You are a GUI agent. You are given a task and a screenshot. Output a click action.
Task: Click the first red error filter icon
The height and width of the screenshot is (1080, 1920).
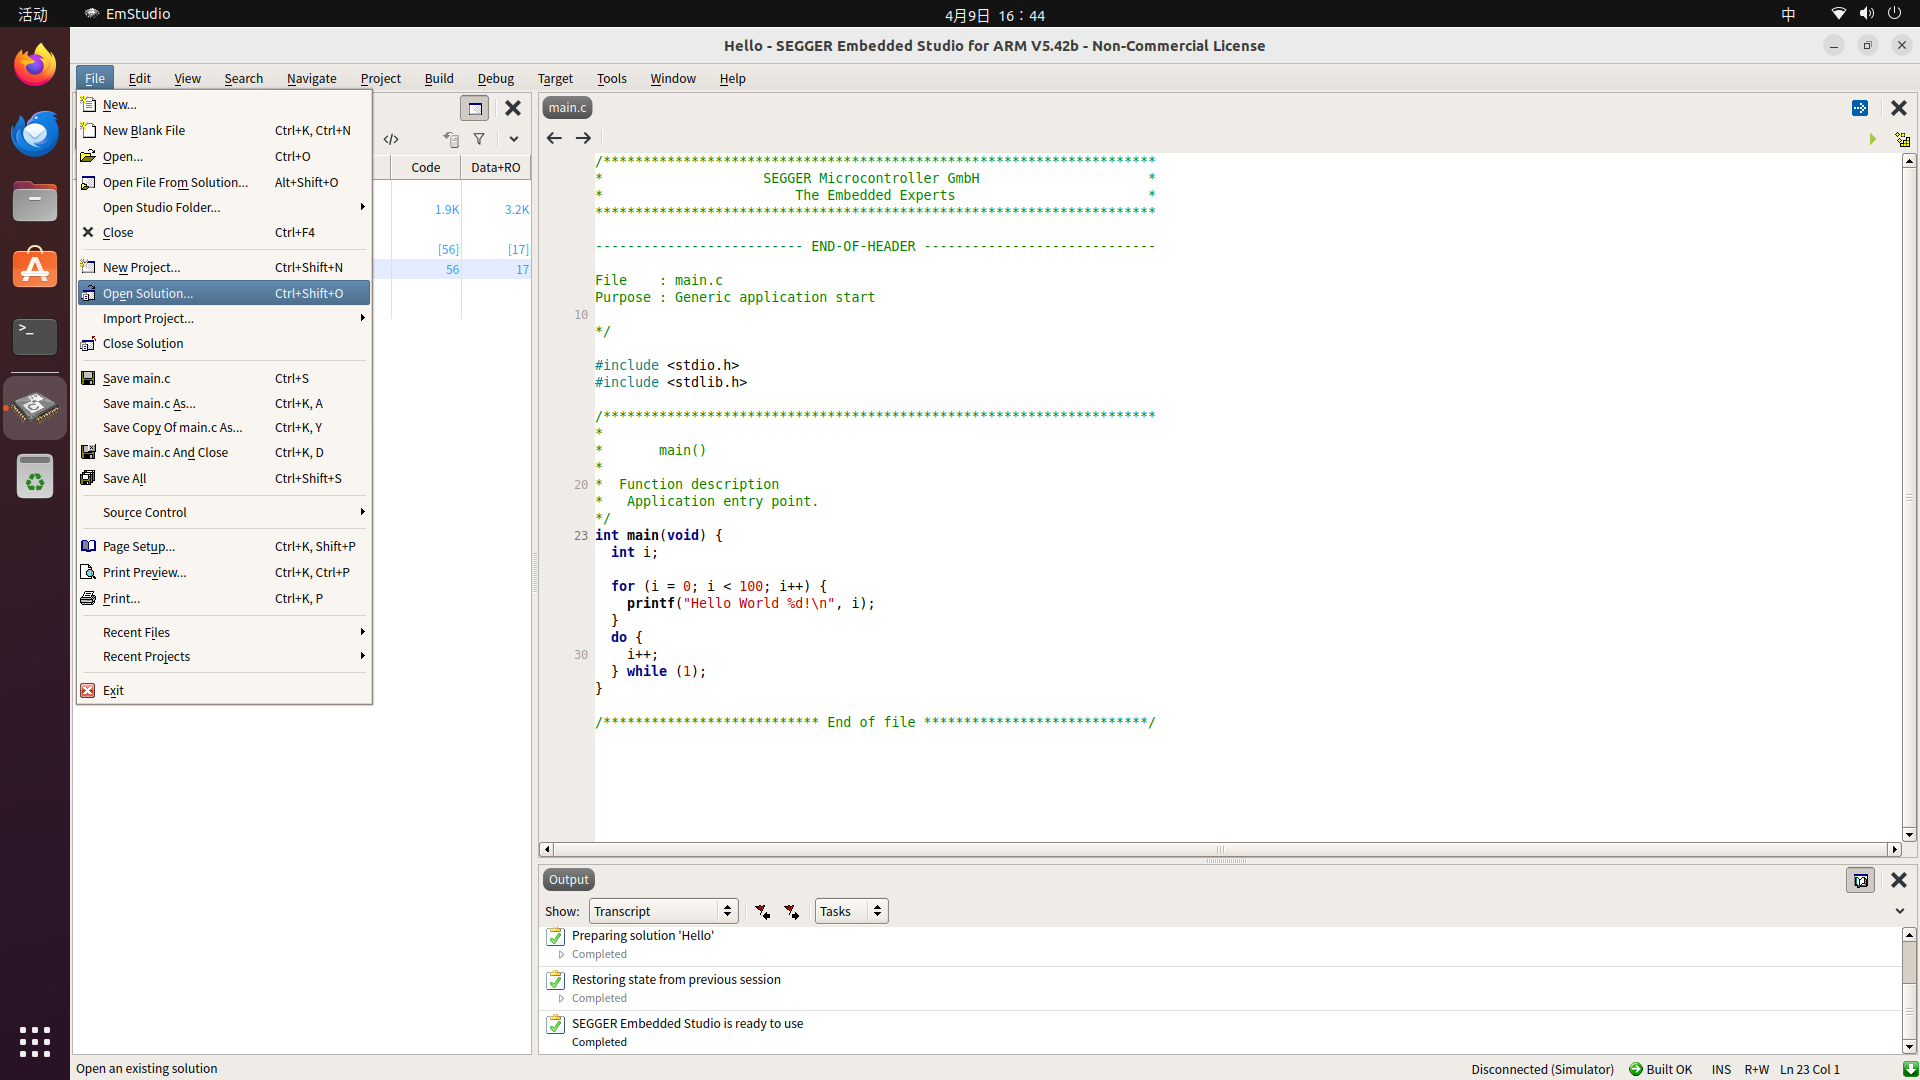click(x=762, y=911)
